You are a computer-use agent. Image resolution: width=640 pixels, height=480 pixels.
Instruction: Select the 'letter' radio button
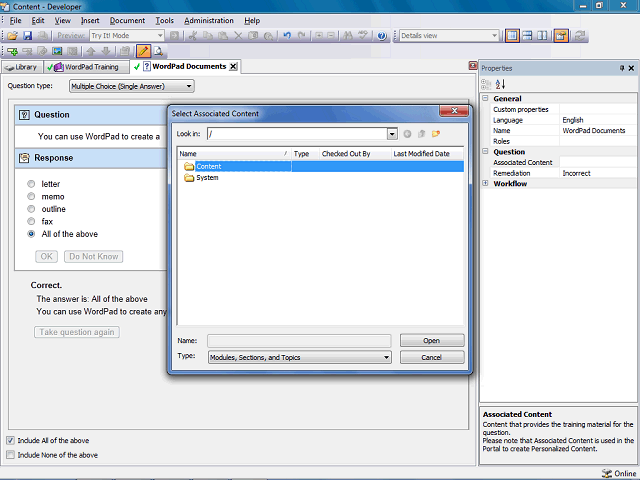(x=31, y=184)
